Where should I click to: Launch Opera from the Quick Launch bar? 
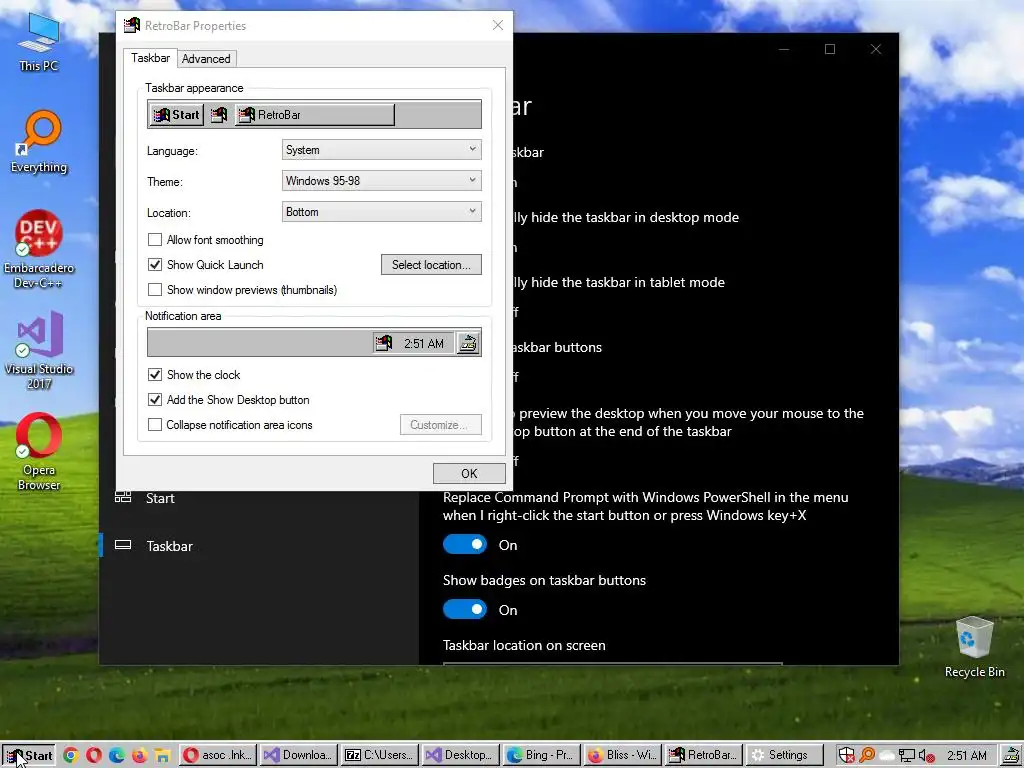point(94,756)
